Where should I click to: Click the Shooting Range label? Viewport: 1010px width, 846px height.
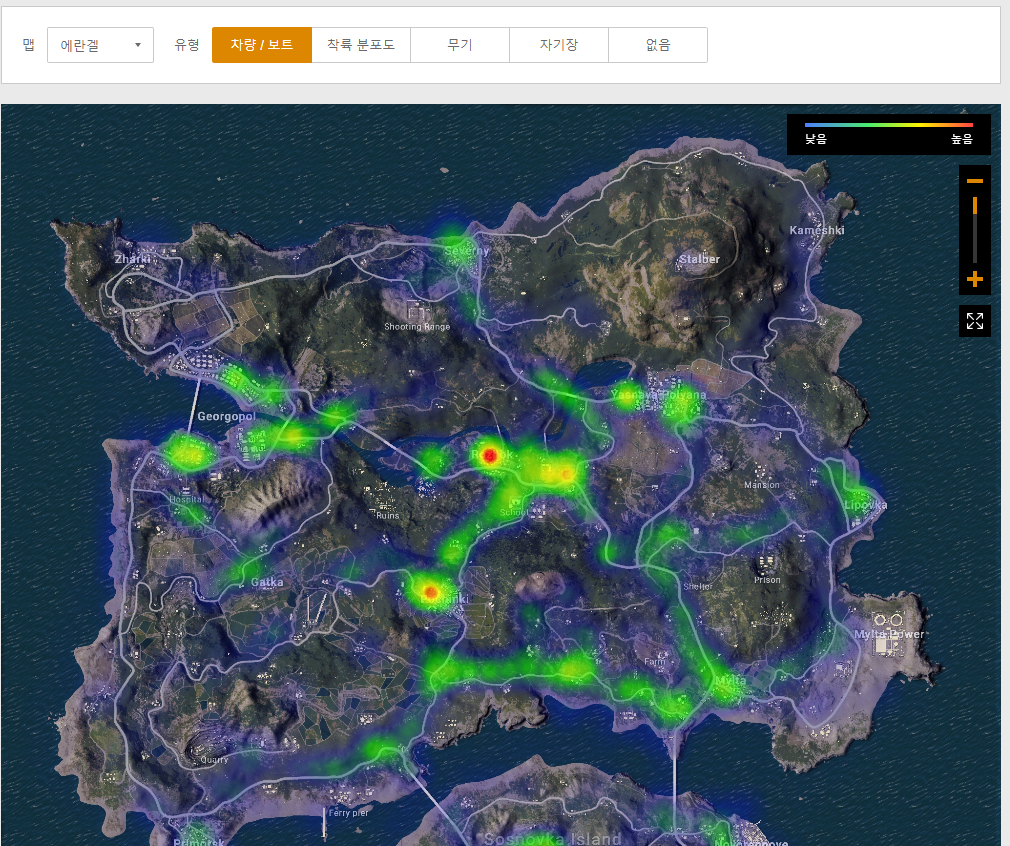point(417,327)
